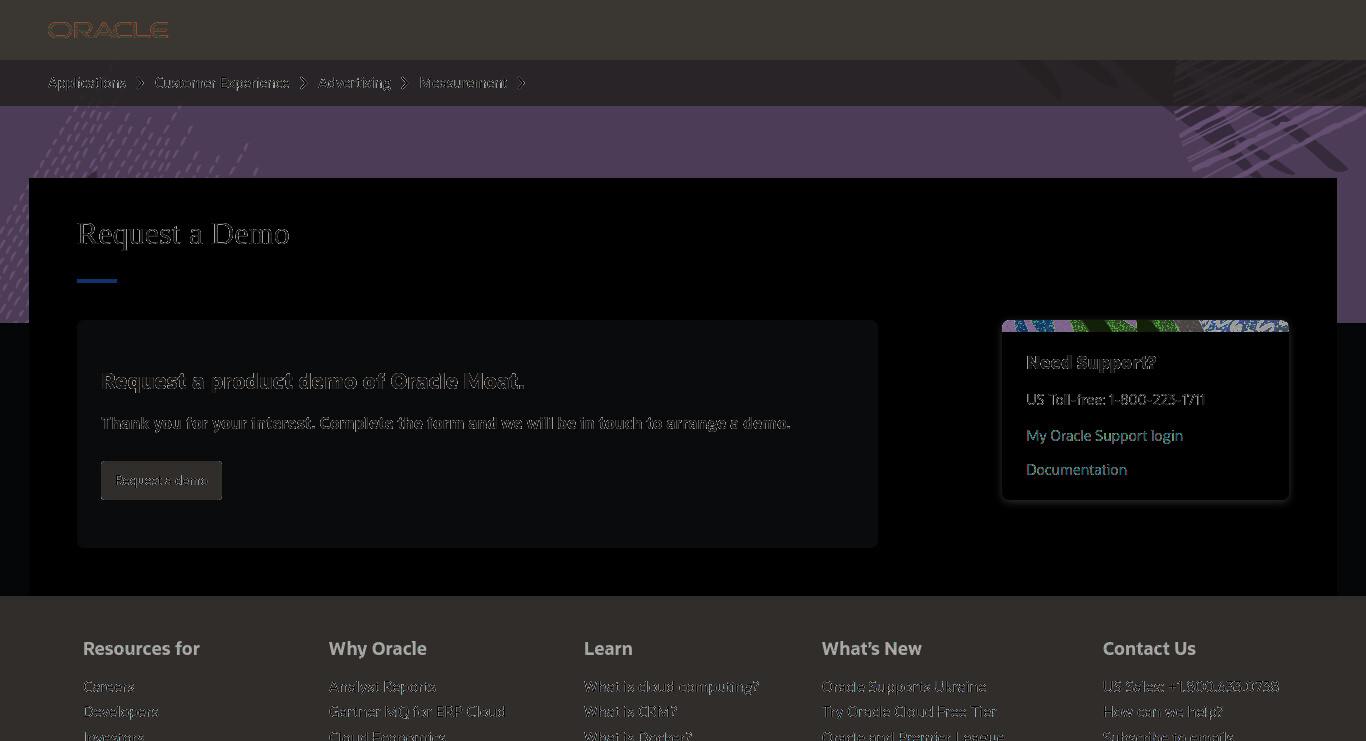1366x741 pixels.
Task: Click the What's New footer heading
Action: pyautogui.click(x=872, y=649)
